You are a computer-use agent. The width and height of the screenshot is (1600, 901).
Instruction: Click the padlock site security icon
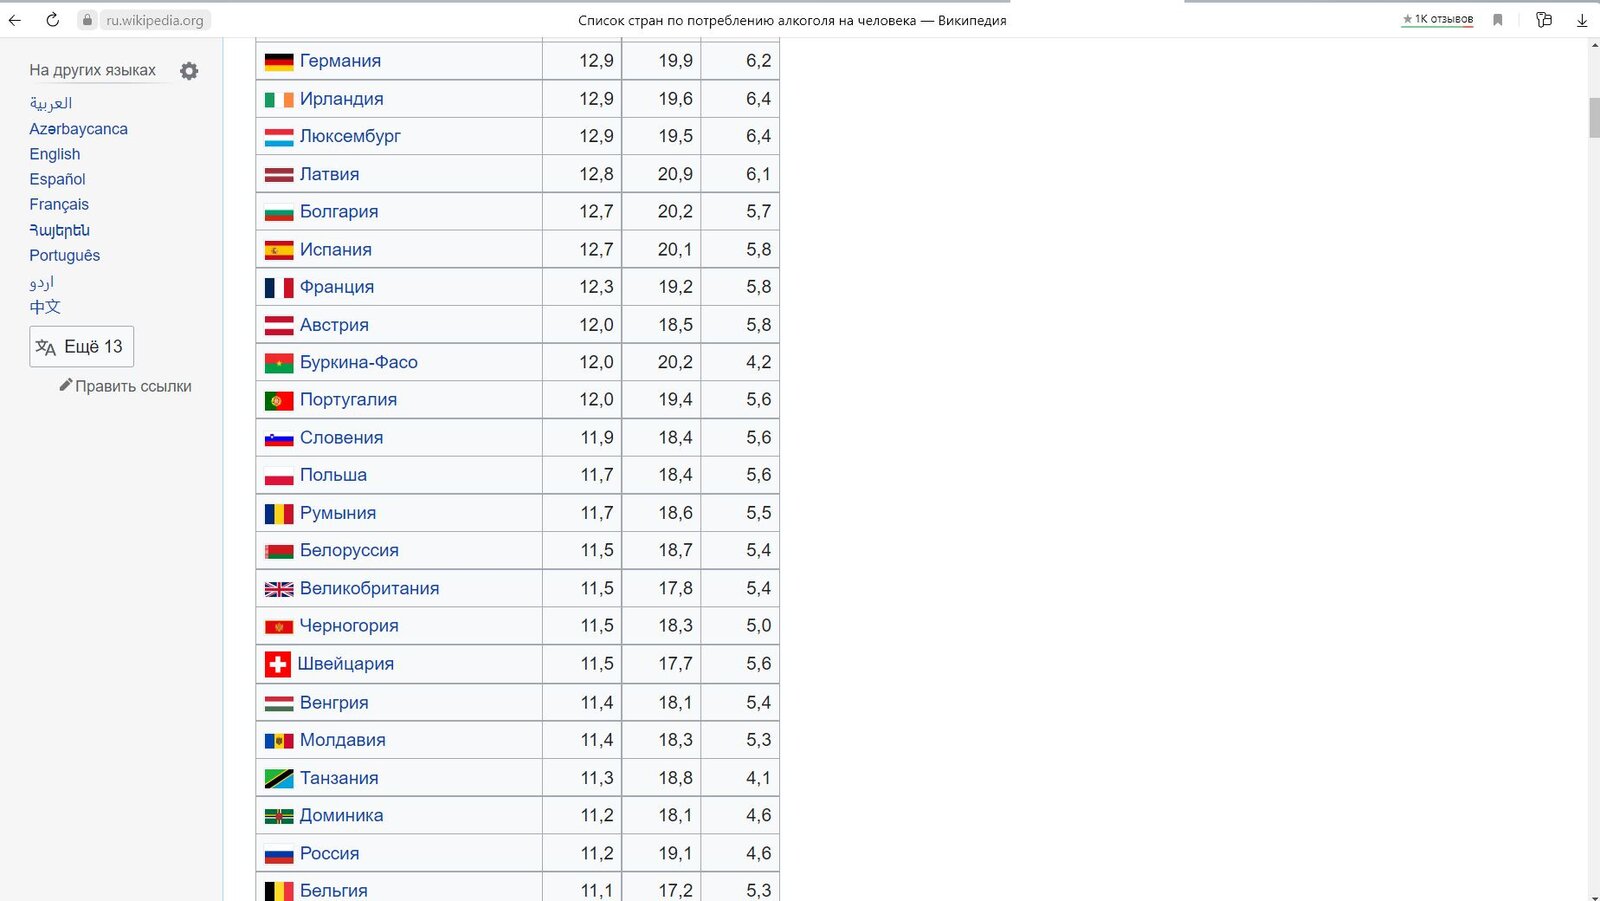[88, 20]
